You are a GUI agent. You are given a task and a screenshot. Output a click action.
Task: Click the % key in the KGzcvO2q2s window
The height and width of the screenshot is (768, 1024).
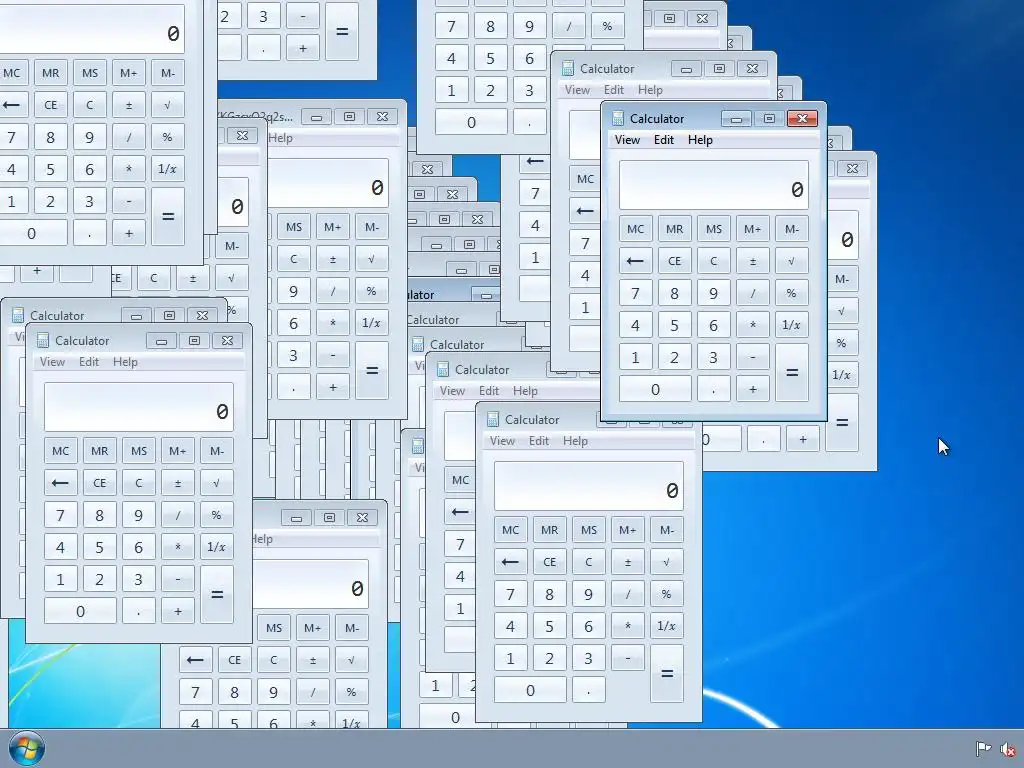pyautogui.click(x=372, y=291)
